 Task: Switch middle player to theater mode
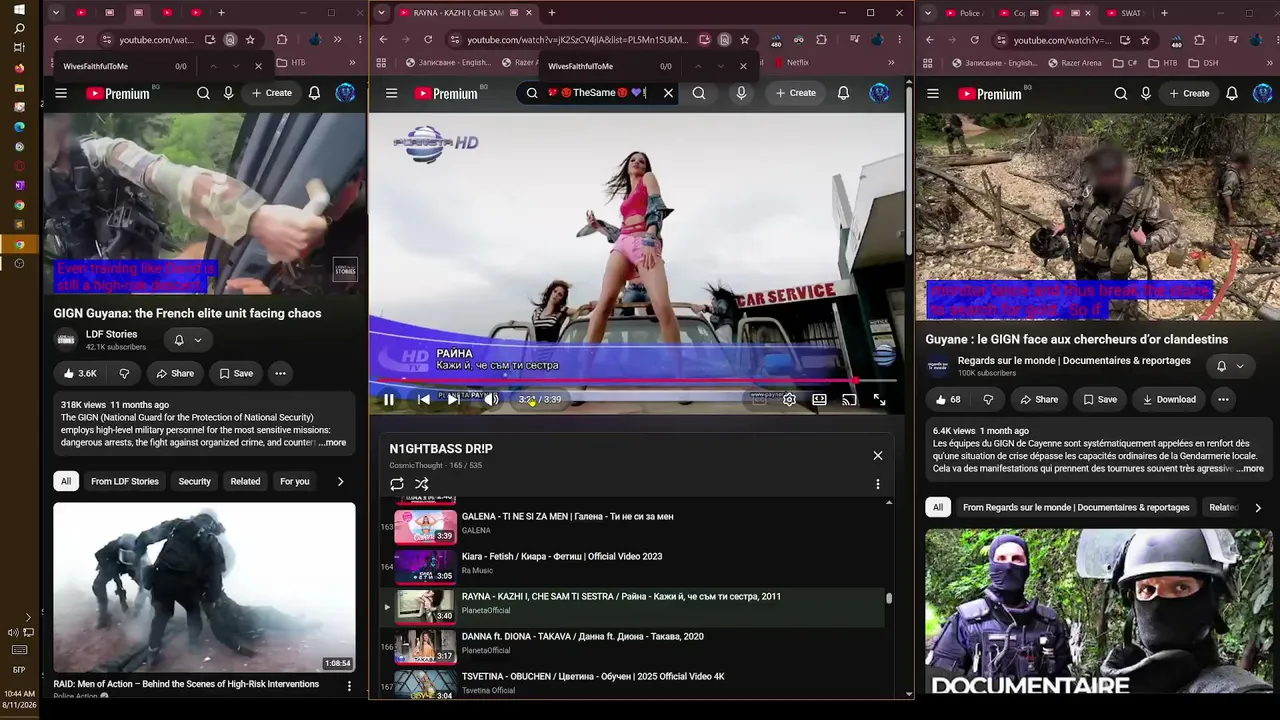(x=819, y=399)
